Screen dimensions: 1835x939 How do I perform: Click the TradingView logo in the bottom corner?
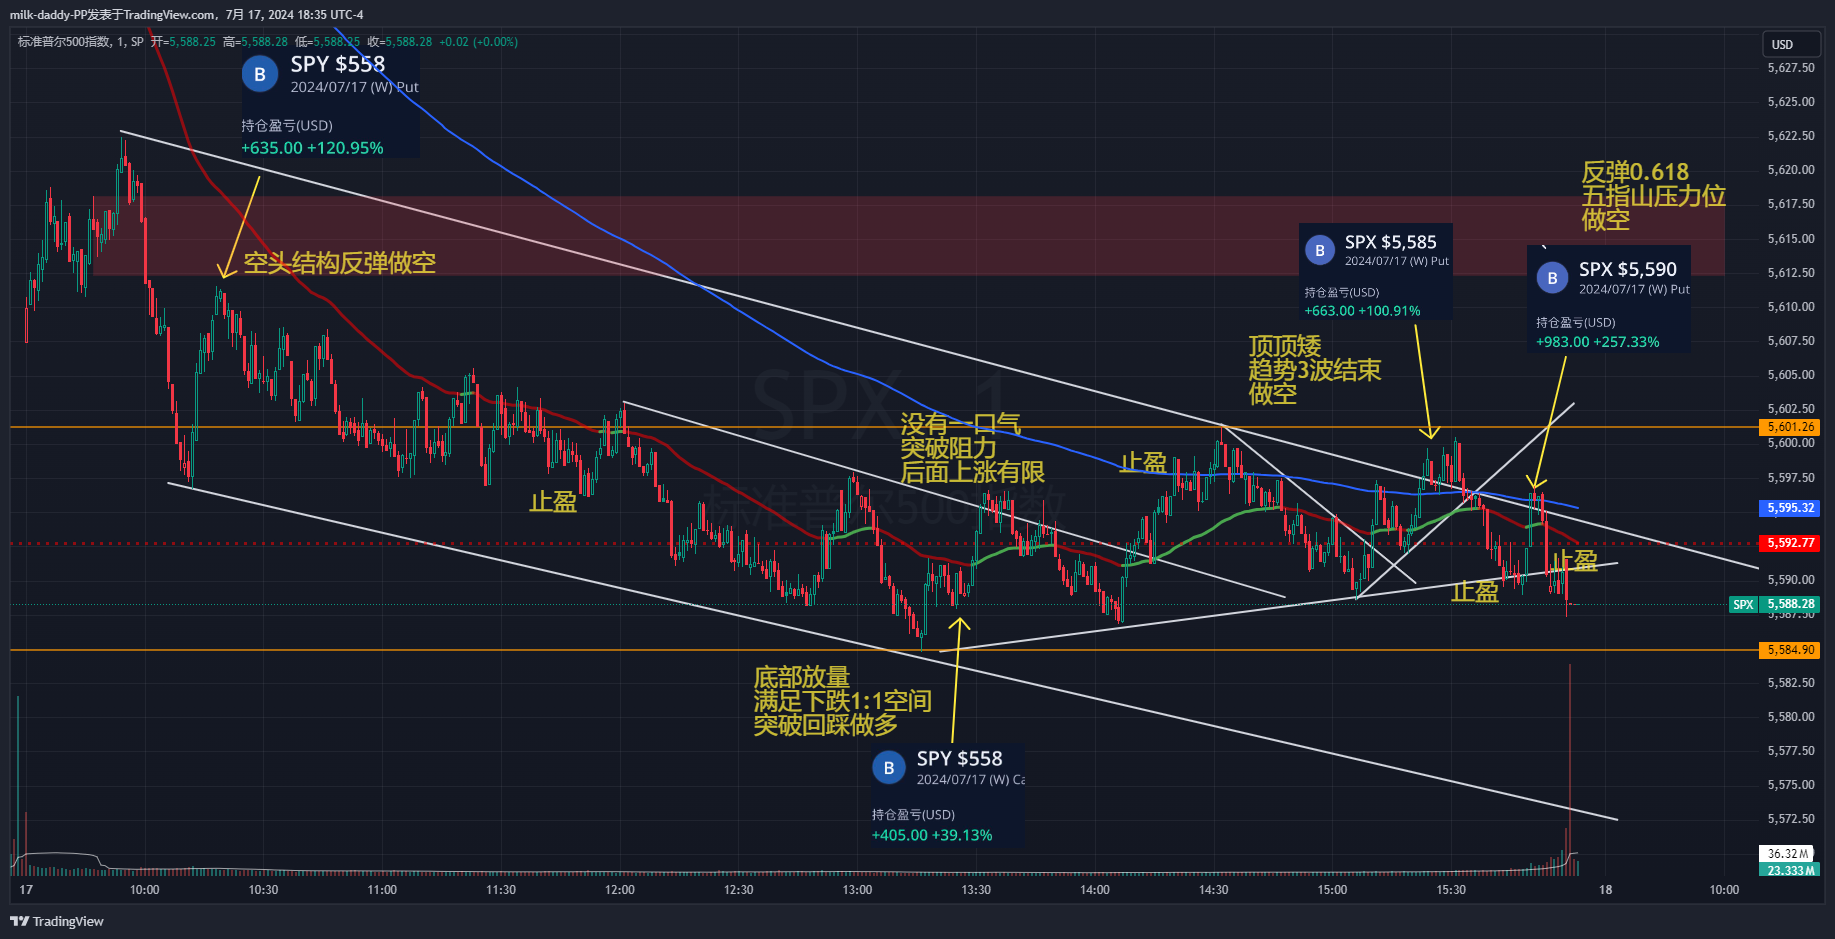click(58, 921)
